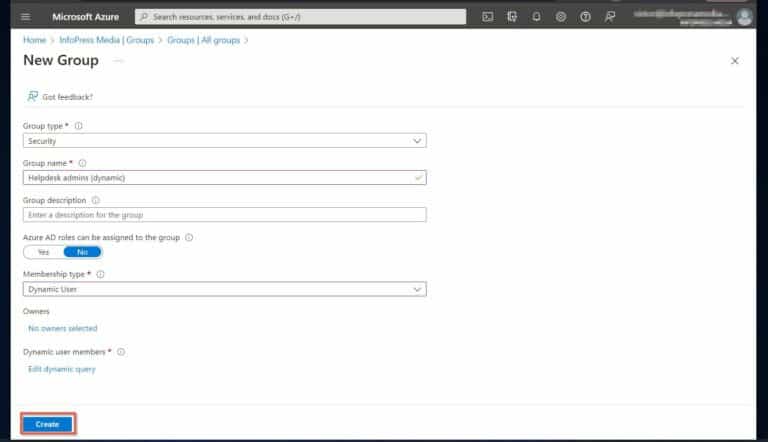This screenshot has height=442, width=768.
Task: Open the ellipsis menu next to New Group
Action: [118, 61]
